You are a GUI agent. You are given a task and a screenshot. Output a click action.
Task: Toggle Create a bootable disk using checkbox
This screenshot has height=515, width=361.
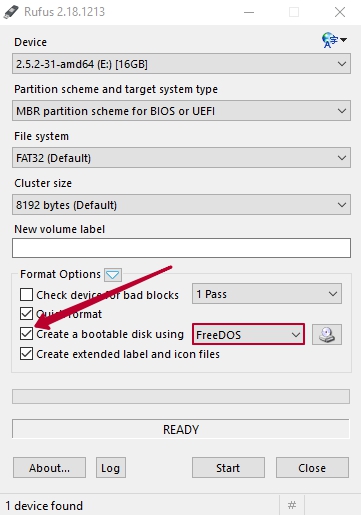(x=26, y=334)
